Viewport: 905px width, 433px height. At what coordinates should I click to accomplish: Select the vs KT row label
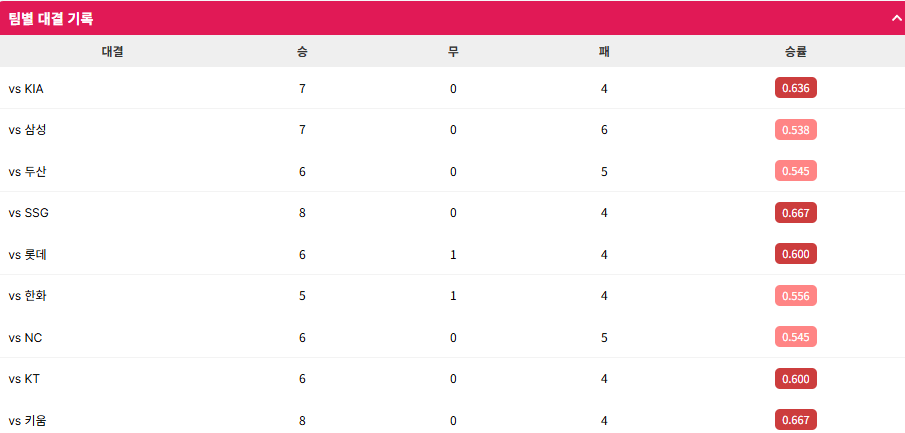(x=24, y=379)
